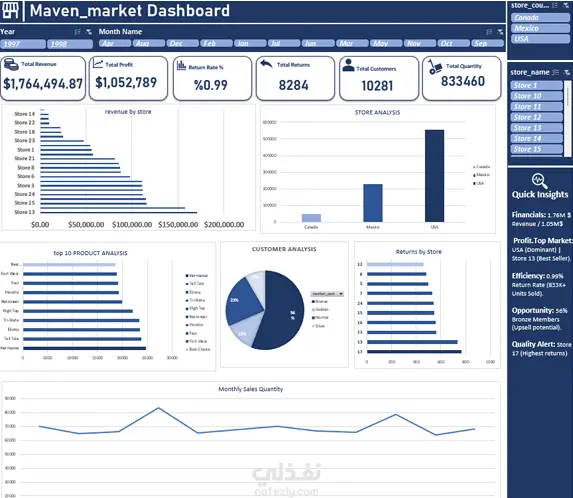Select May in the Month Name slicer
Screen dimensions: 573x498
386,43
